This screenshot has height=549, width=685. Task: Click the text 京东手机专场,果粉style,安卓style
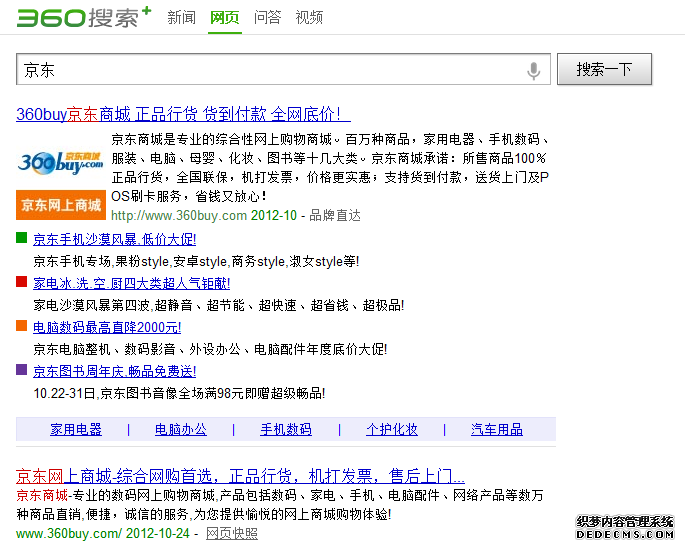point(196,262)
